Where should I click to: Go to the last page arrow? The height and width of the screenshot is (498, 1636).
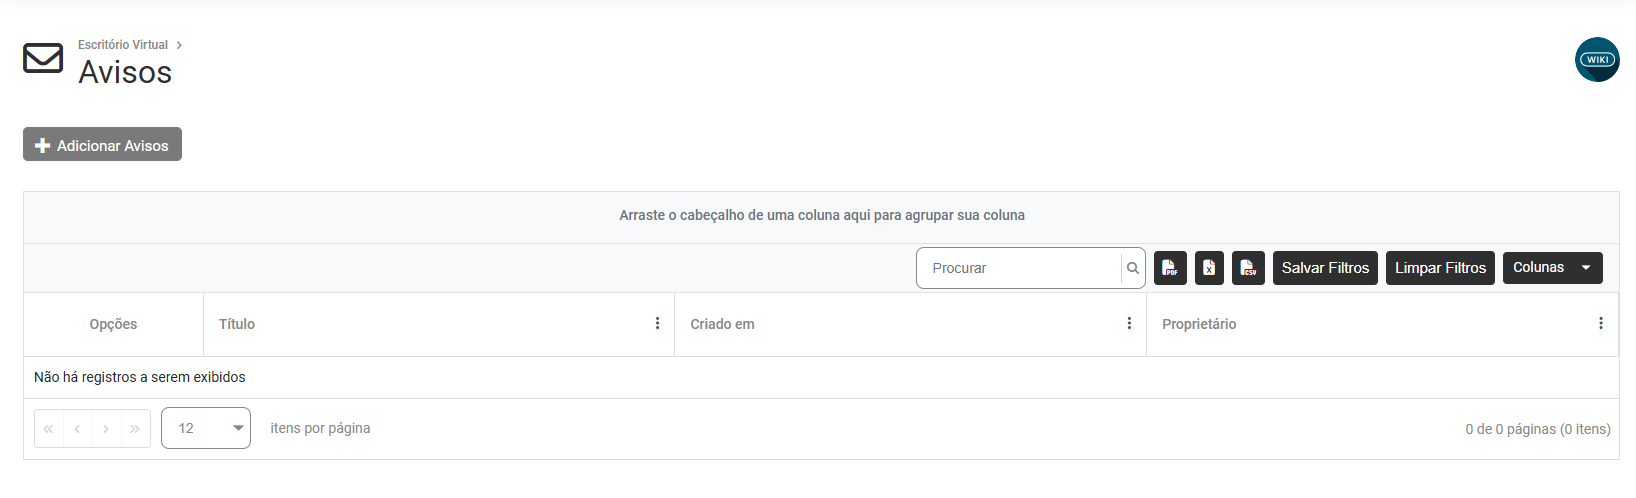click(135, 429)
